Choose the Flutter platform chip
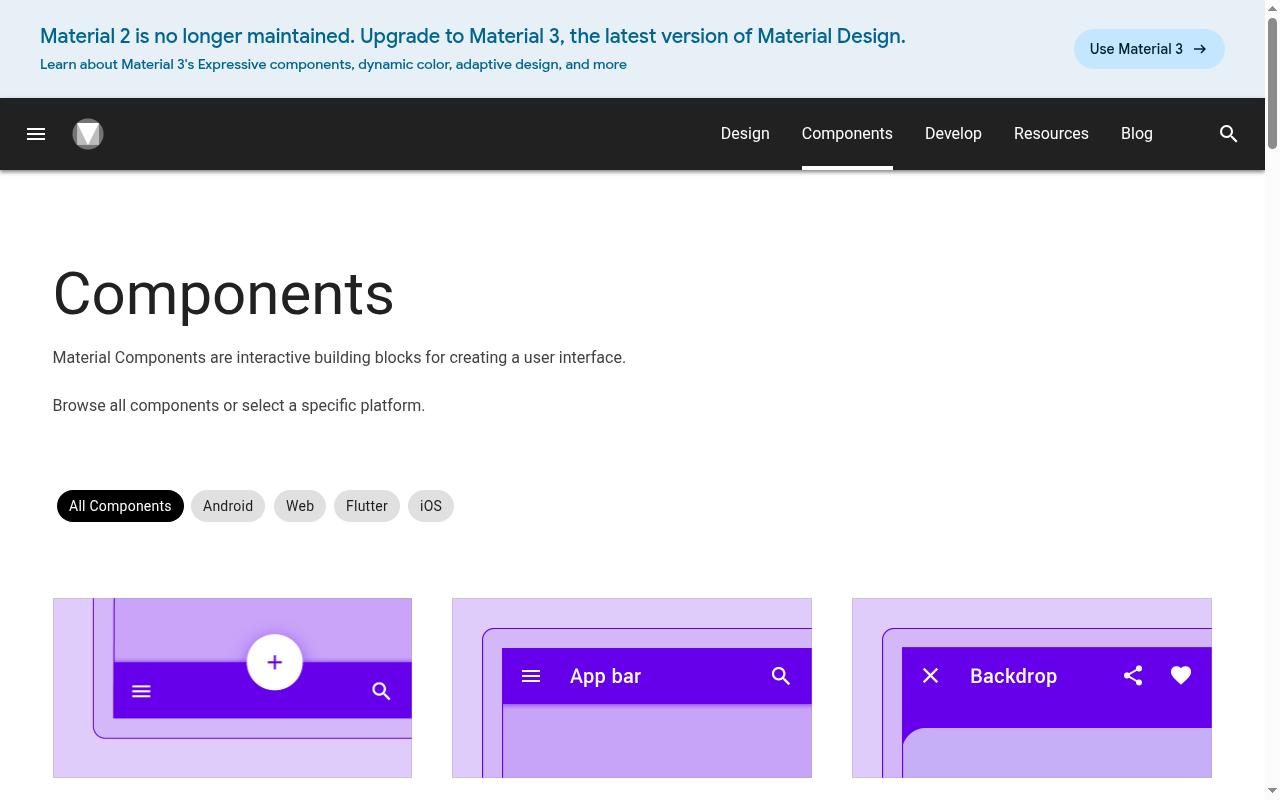 (367, 506)
